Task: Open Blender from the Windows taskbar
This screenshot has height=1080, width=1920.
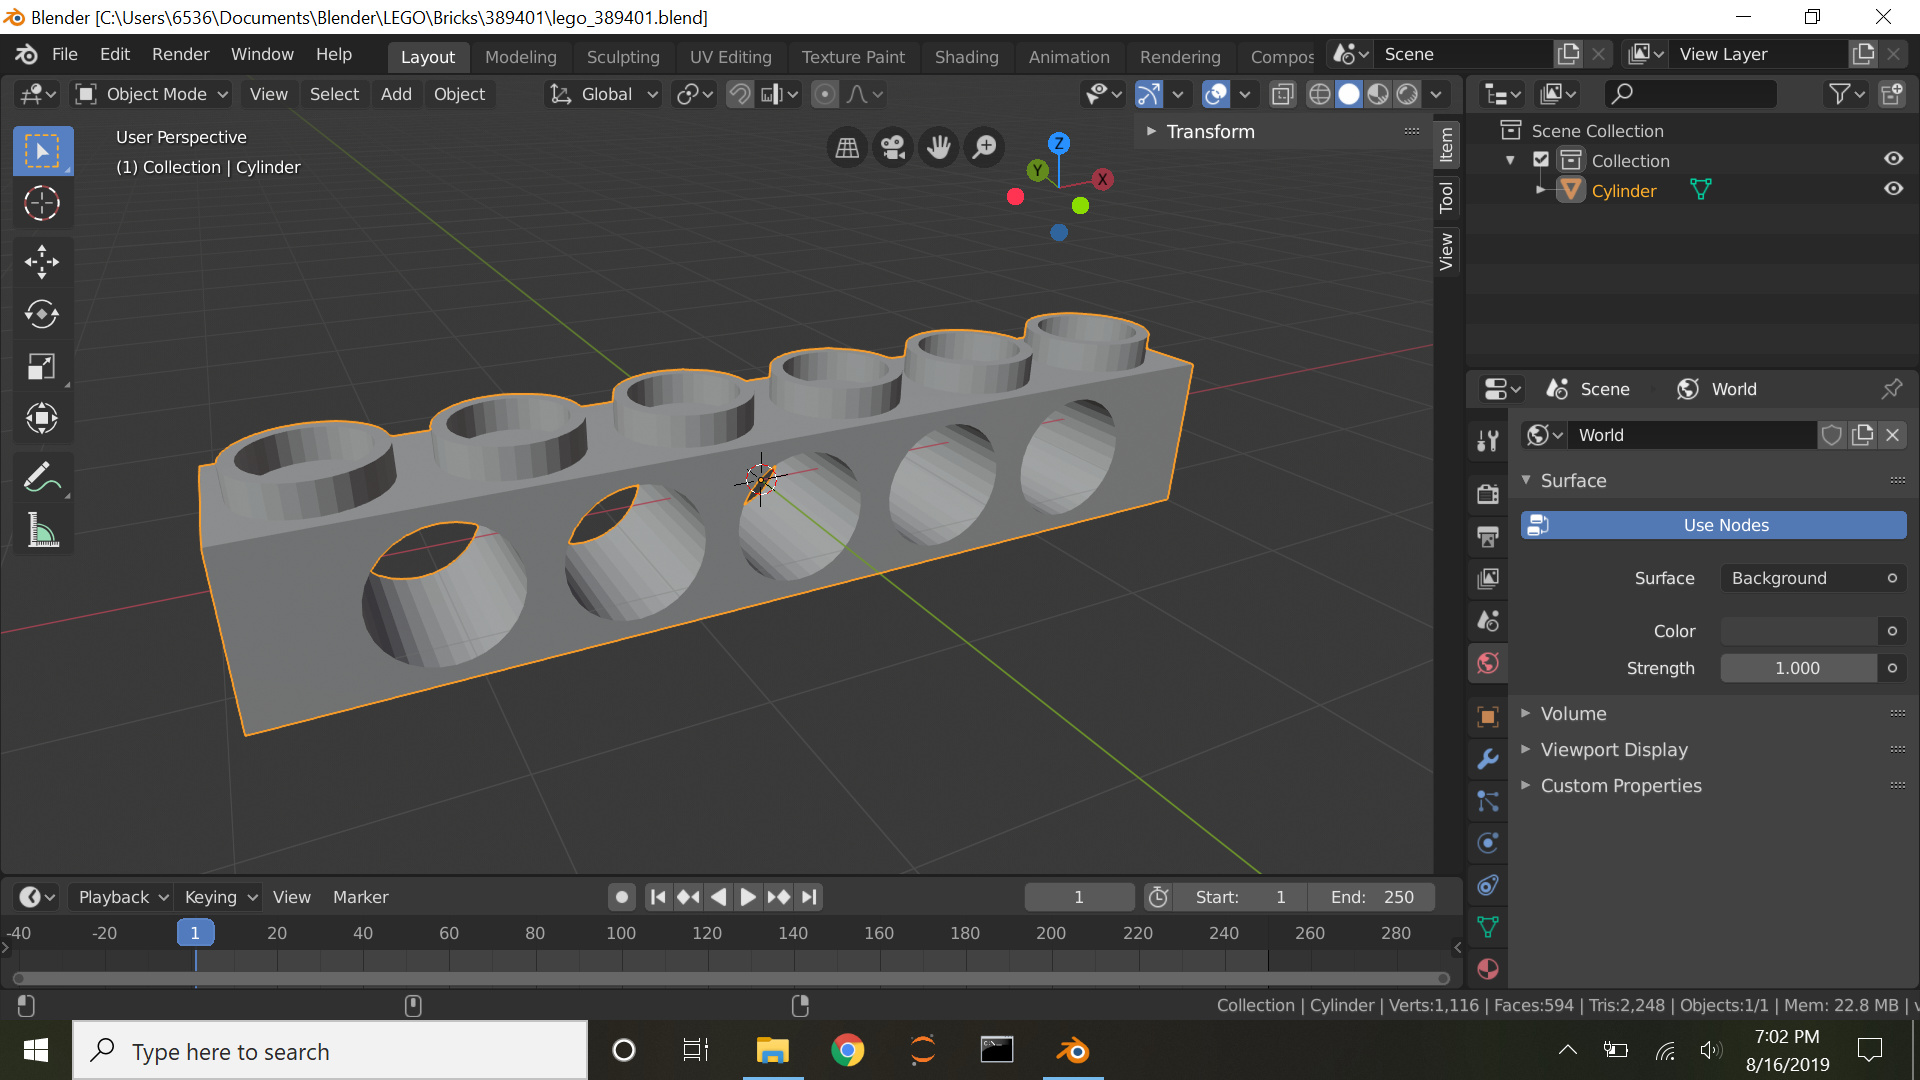Action: (1072, 1050)
